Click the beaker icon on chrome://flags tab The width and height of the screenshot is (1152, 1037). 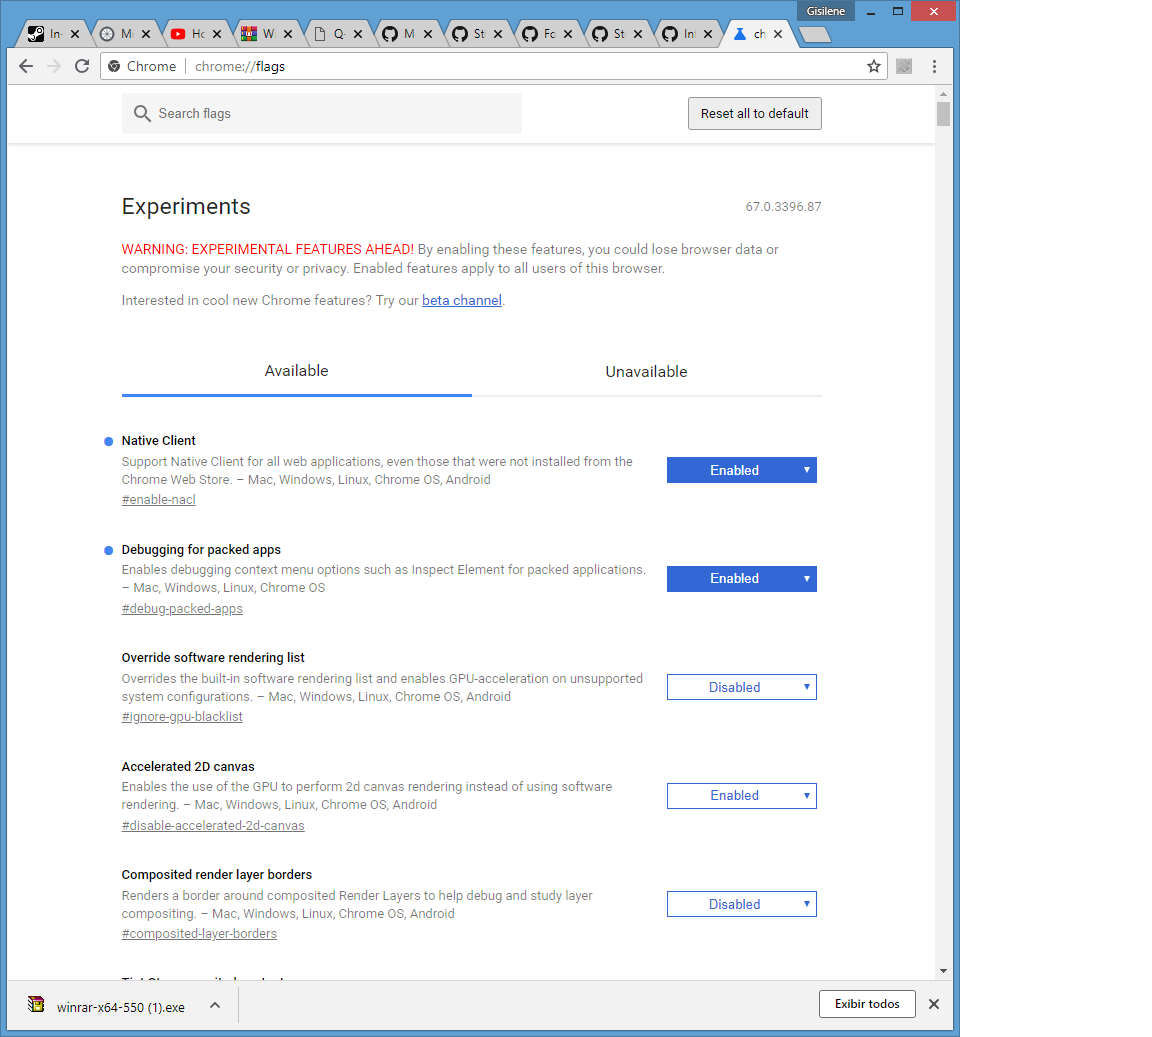click(741, 32)
